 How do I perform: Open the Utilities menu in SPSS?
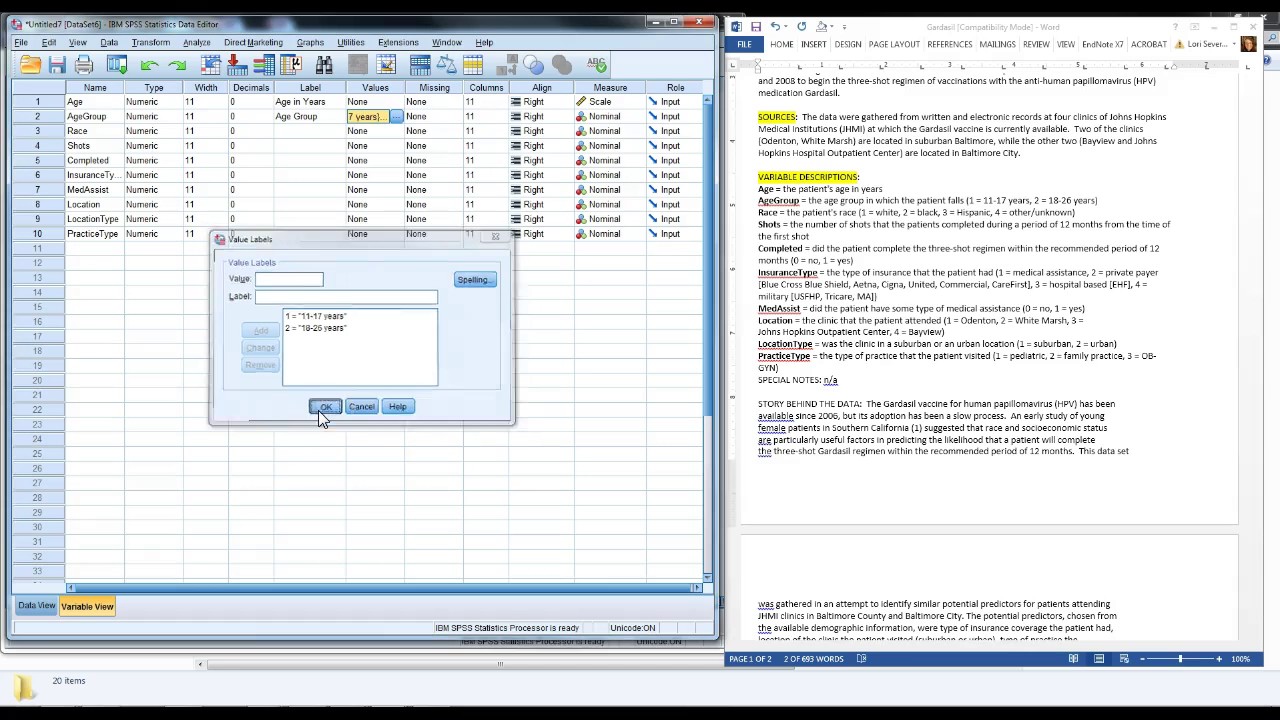[x=350, y=43]
